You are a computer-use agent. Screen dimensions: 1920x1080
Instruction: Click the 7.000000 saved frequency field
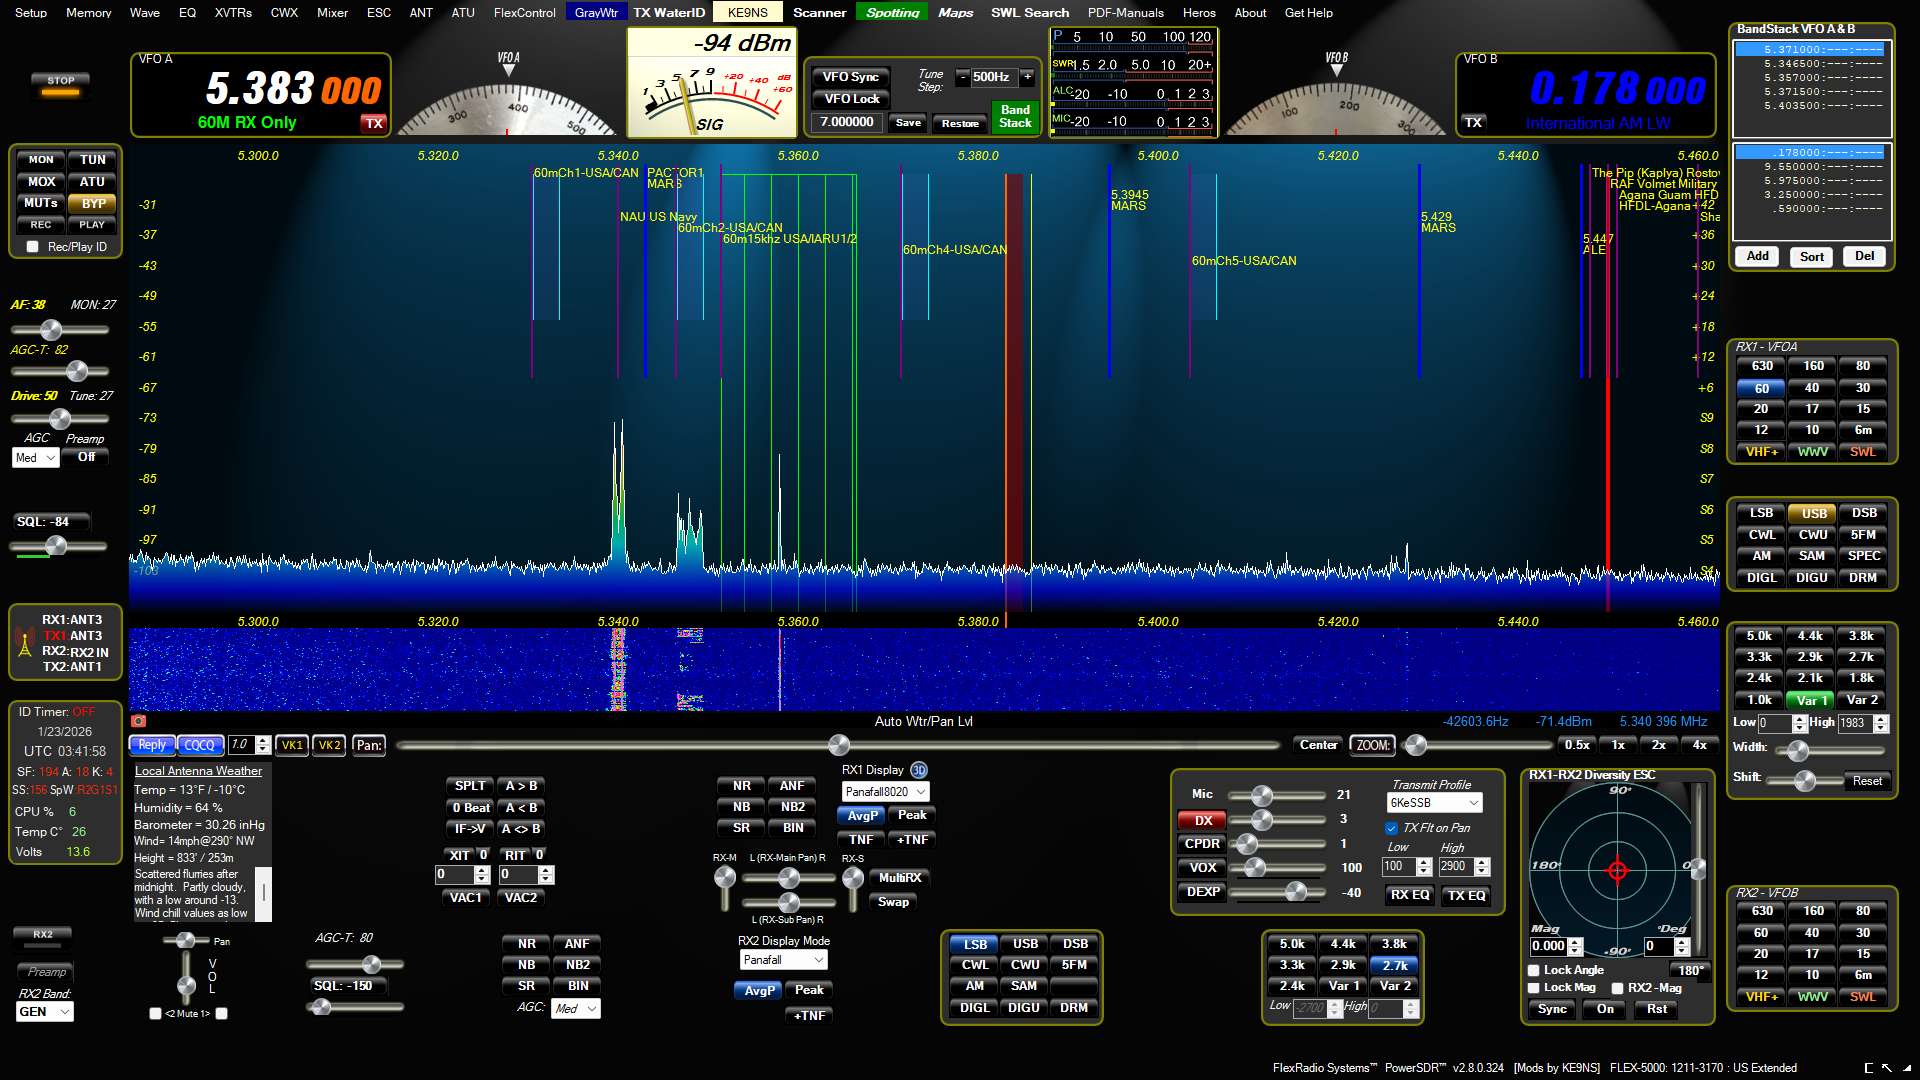pos(846,122)
